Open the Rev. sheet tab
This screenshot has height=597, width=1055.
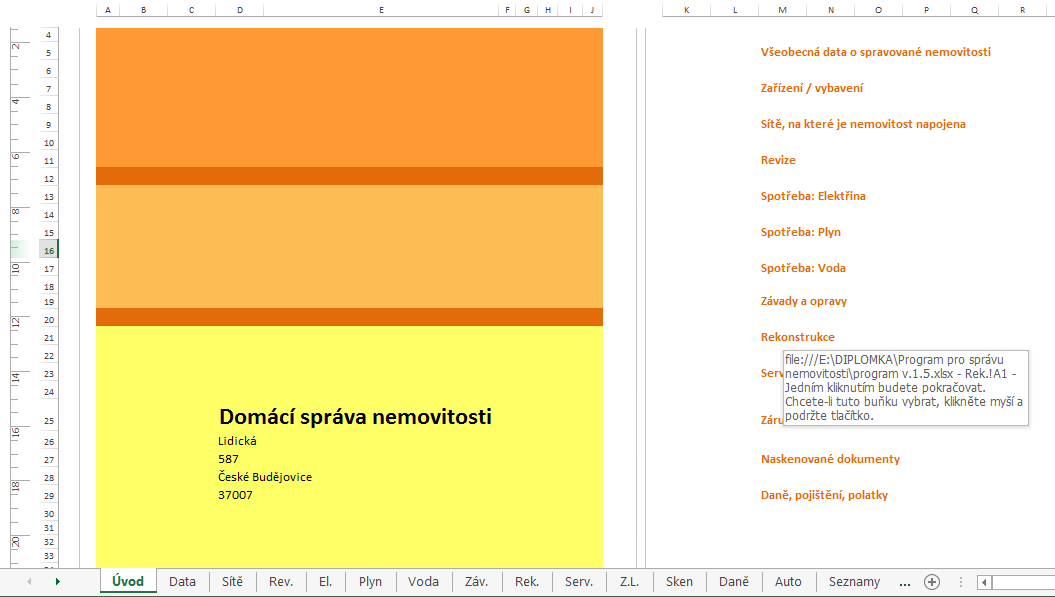[x=281, y=582]
